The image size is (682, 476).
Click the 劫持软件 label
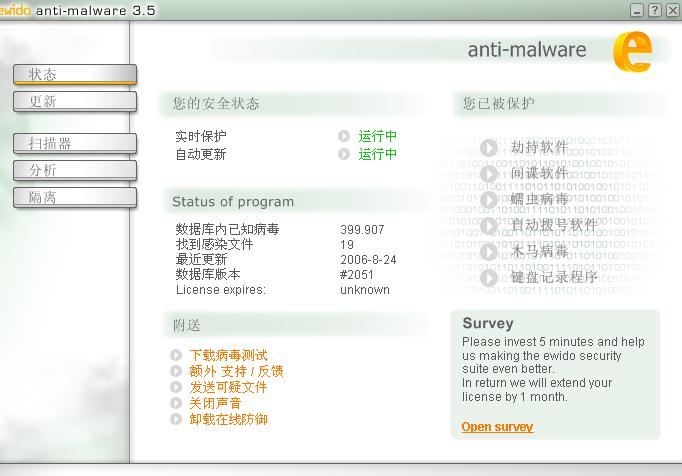539,147
